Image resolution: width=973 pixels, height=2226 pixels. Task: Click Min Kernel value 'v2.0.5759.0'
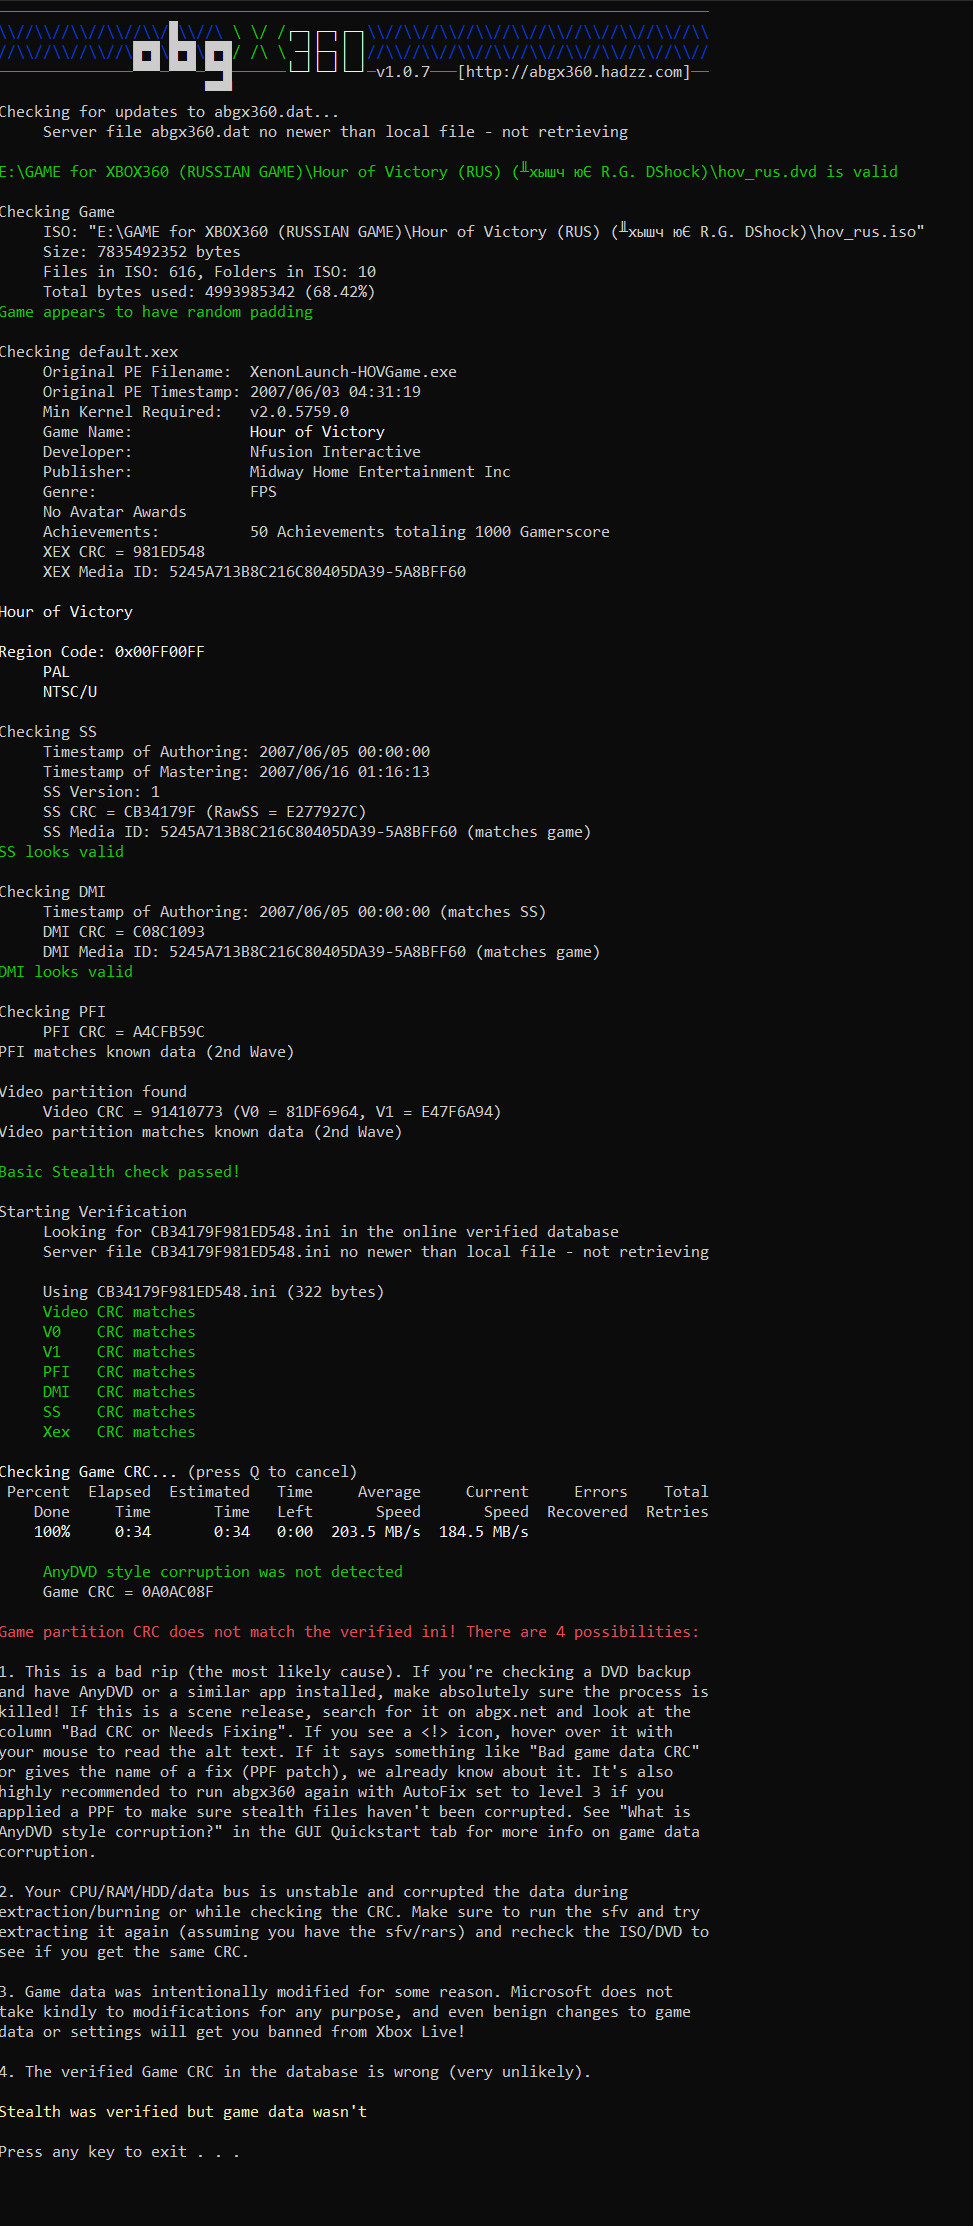click(x=299, y=412)
